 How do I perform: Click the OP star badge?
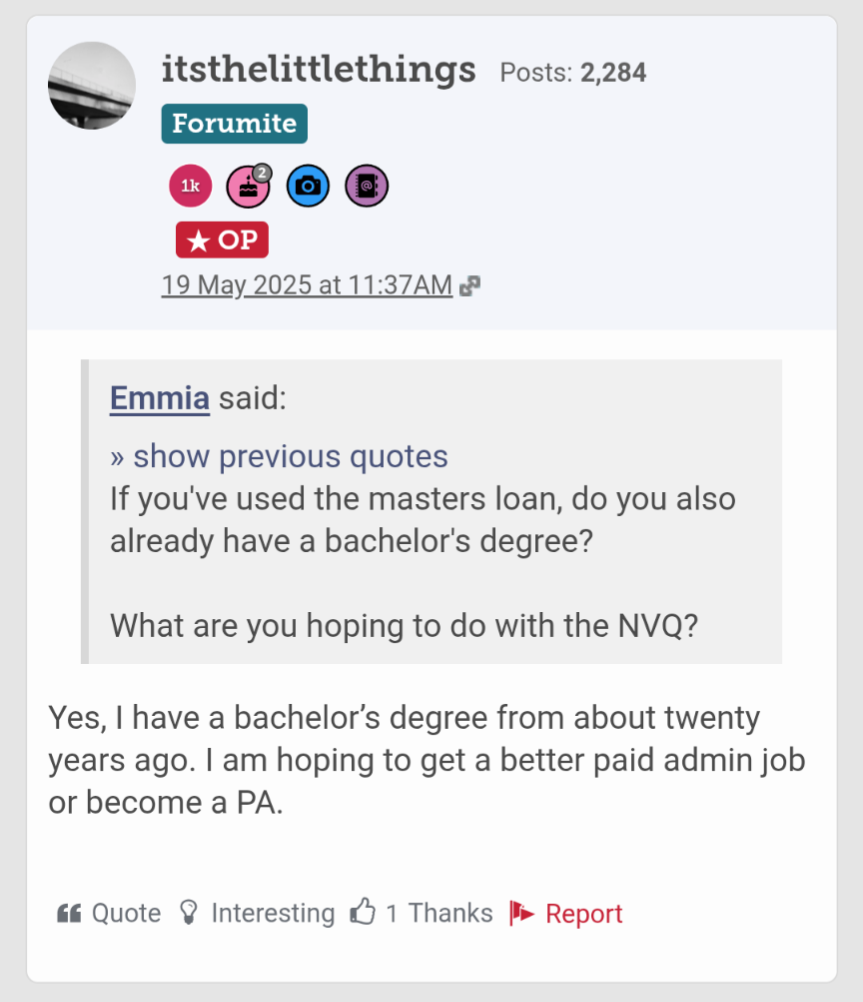(222, 240)
